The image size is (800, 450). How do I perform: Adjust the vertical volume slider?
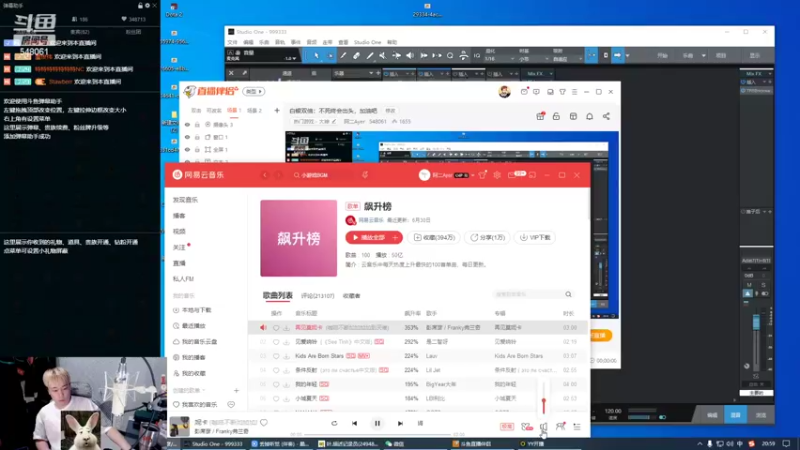click(544, 398)
